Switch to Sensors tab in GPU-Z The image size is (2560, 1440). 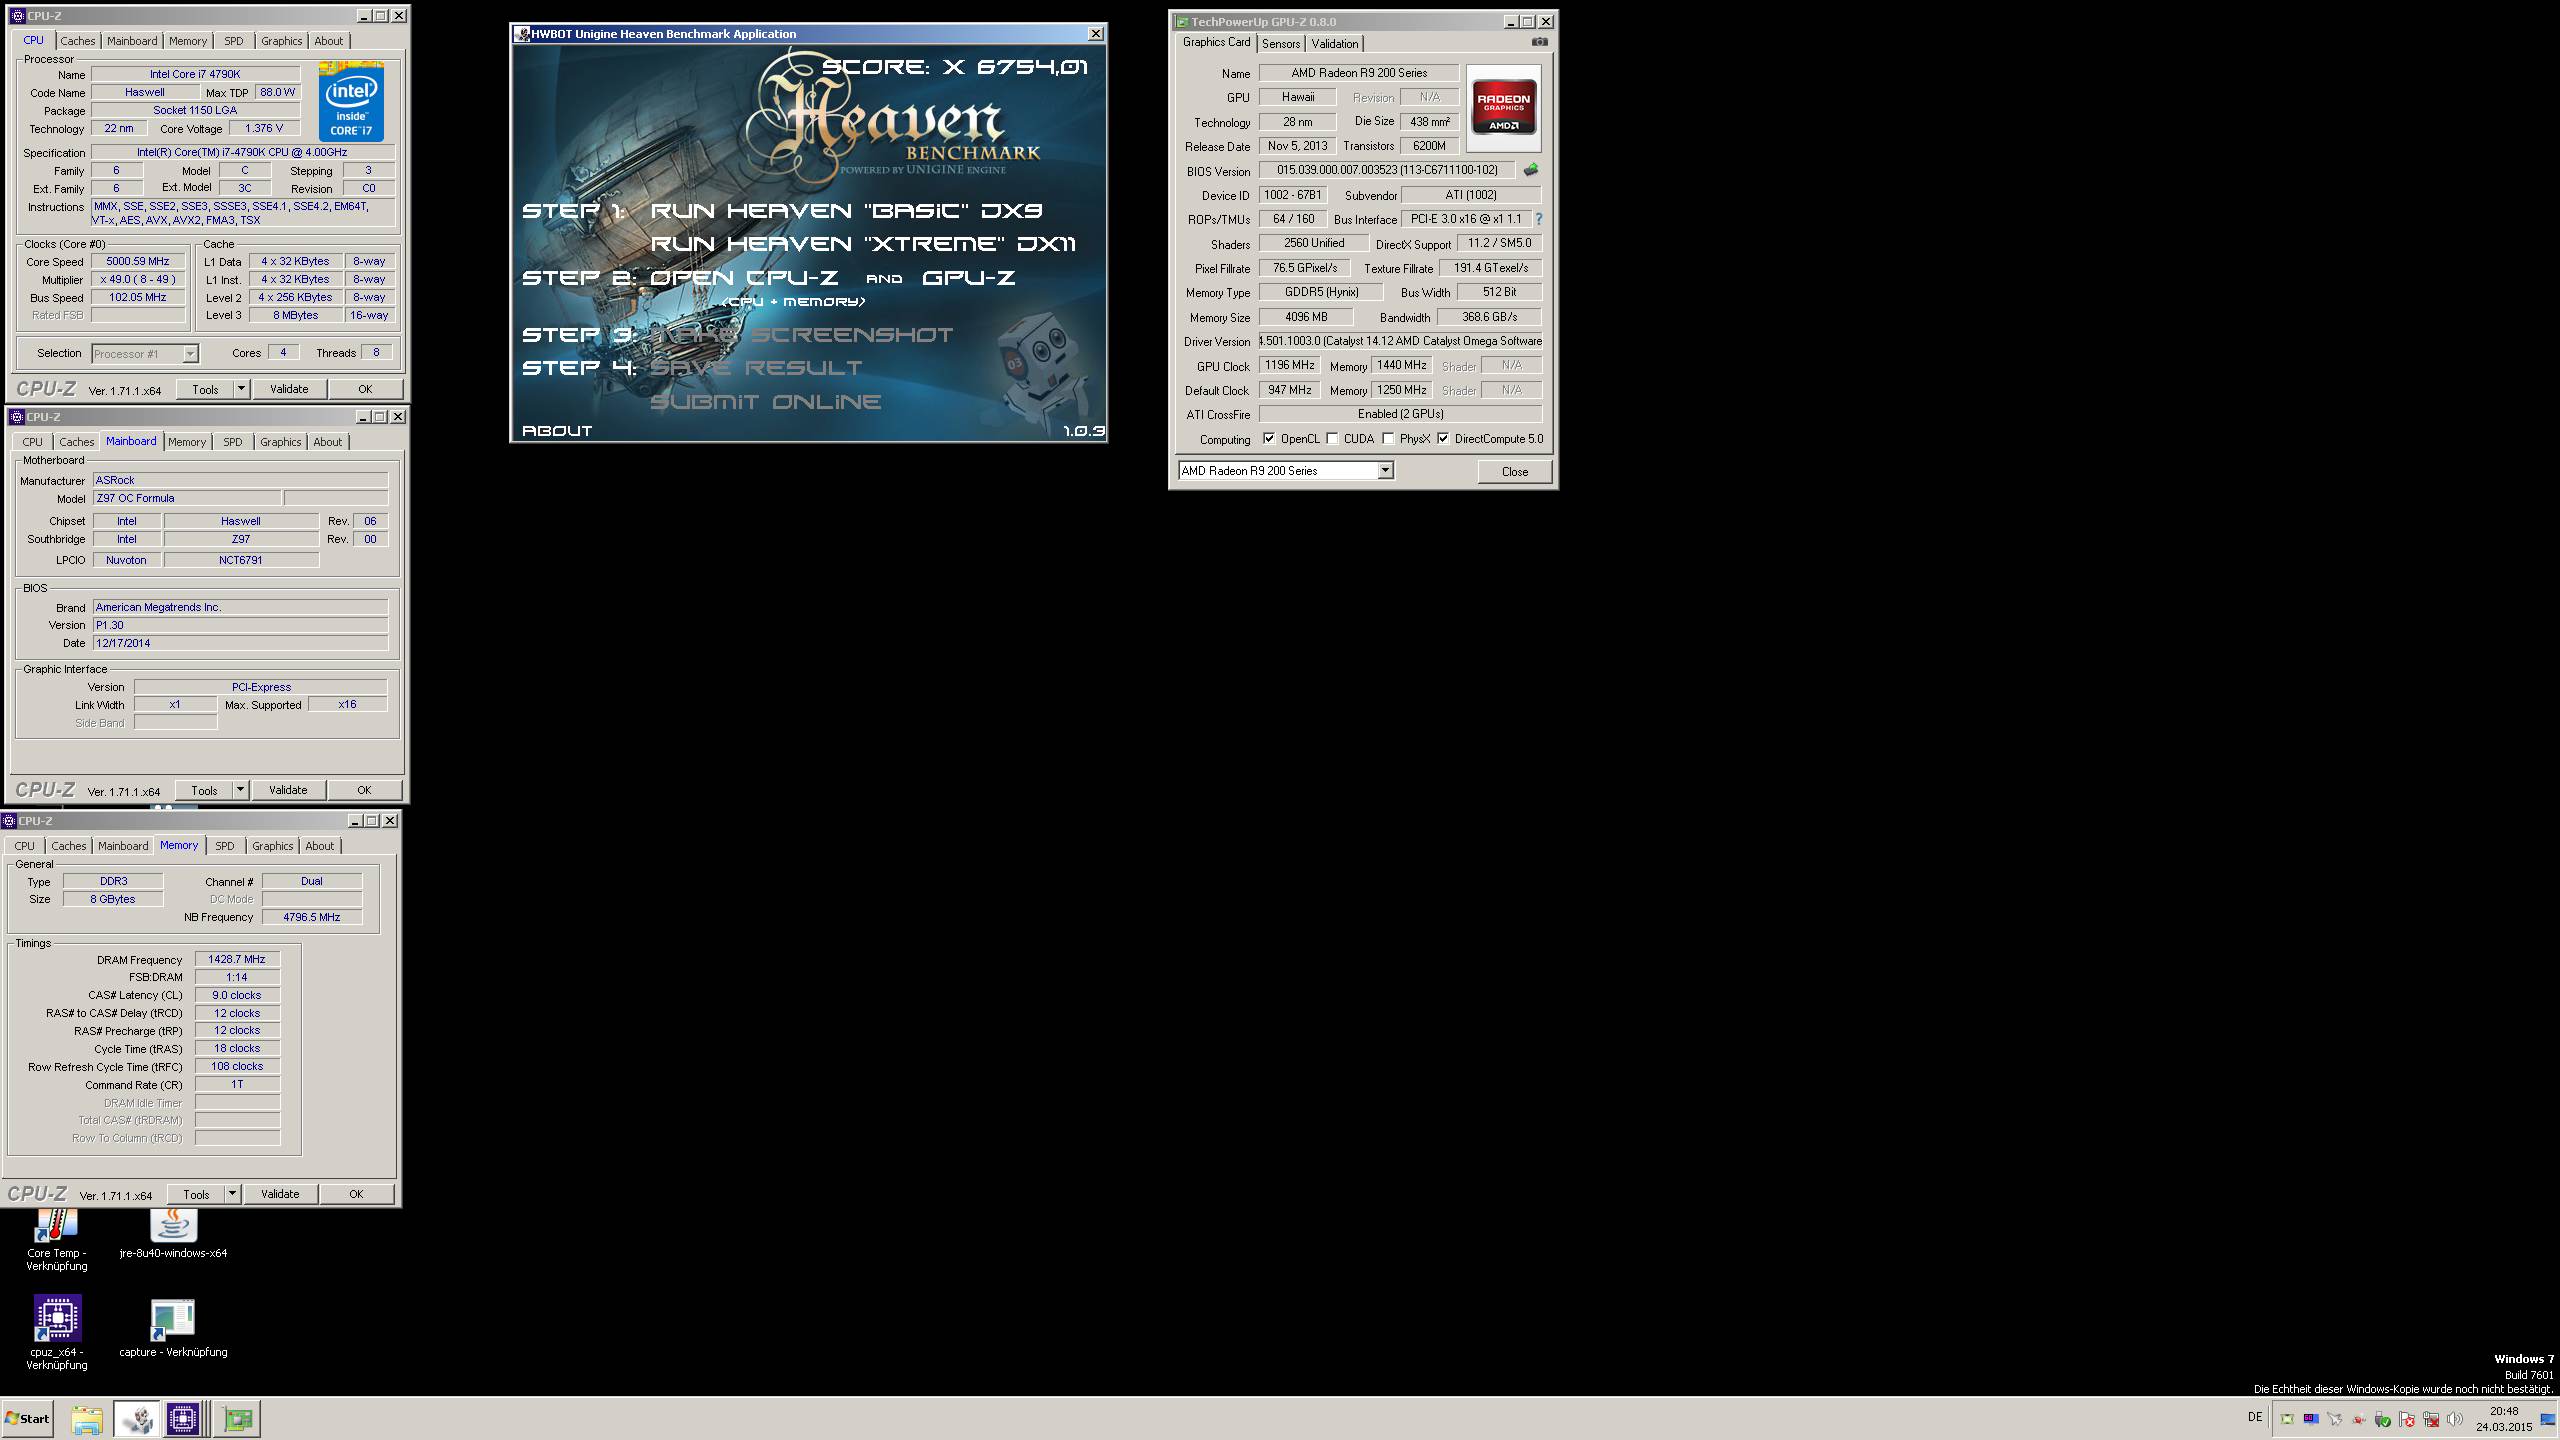[1280, 43]
